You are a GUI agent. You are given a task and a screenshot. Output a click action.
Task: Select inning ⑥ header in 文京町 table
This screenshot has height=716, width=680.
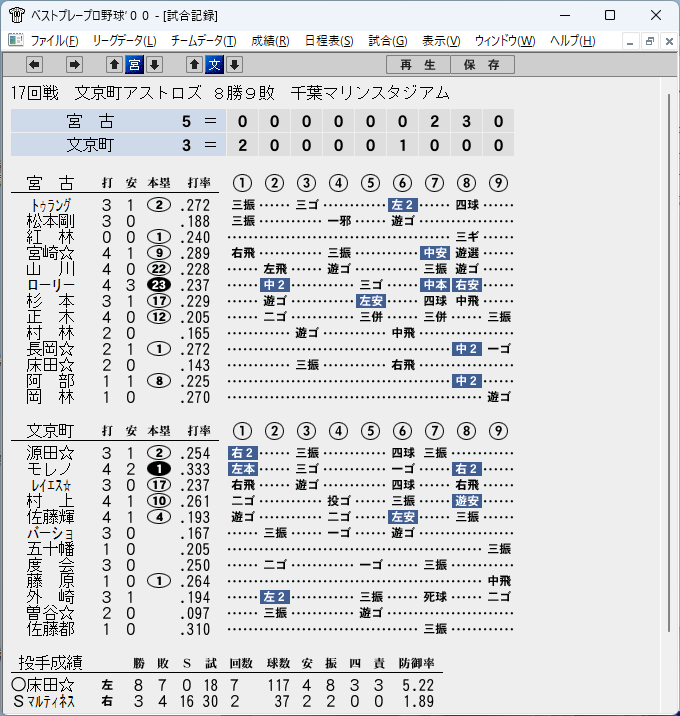click(x=402, y=431)
